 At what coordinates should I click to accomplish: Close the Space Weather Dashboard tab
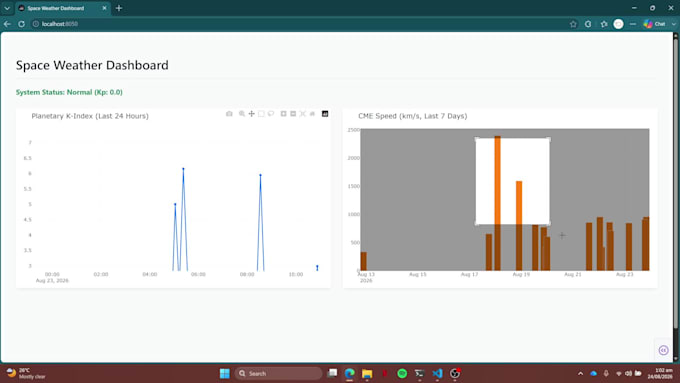[105, 8]
